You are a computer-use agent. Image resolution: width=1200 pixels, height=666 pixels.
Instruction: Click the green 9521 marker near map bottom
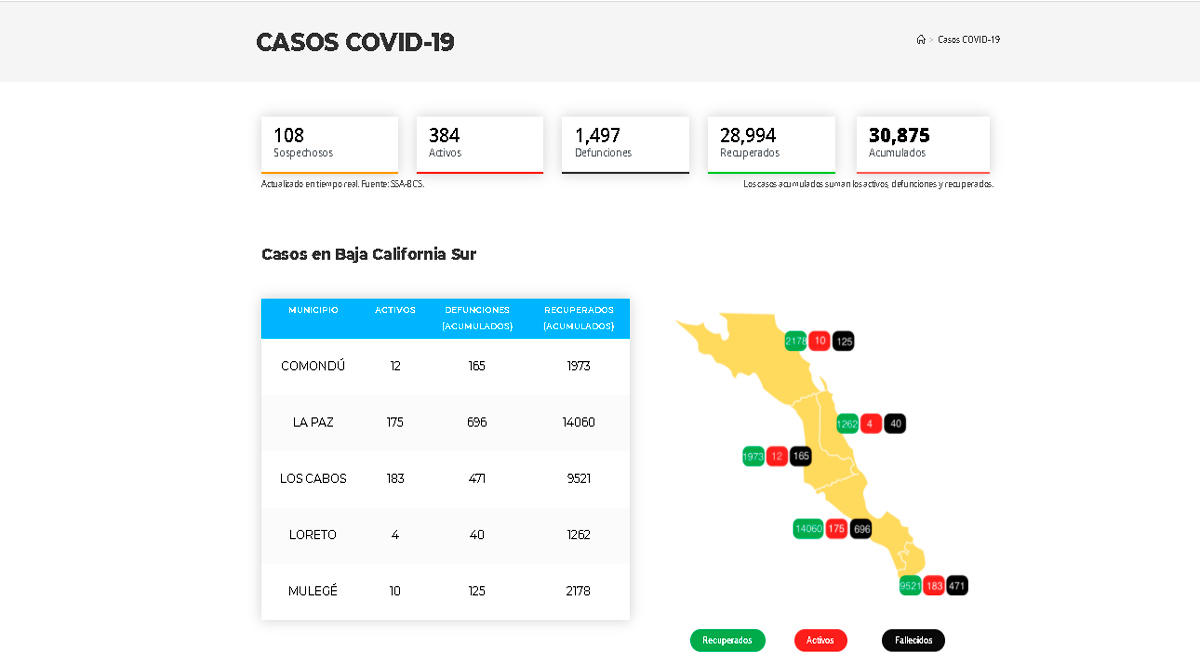910,584
